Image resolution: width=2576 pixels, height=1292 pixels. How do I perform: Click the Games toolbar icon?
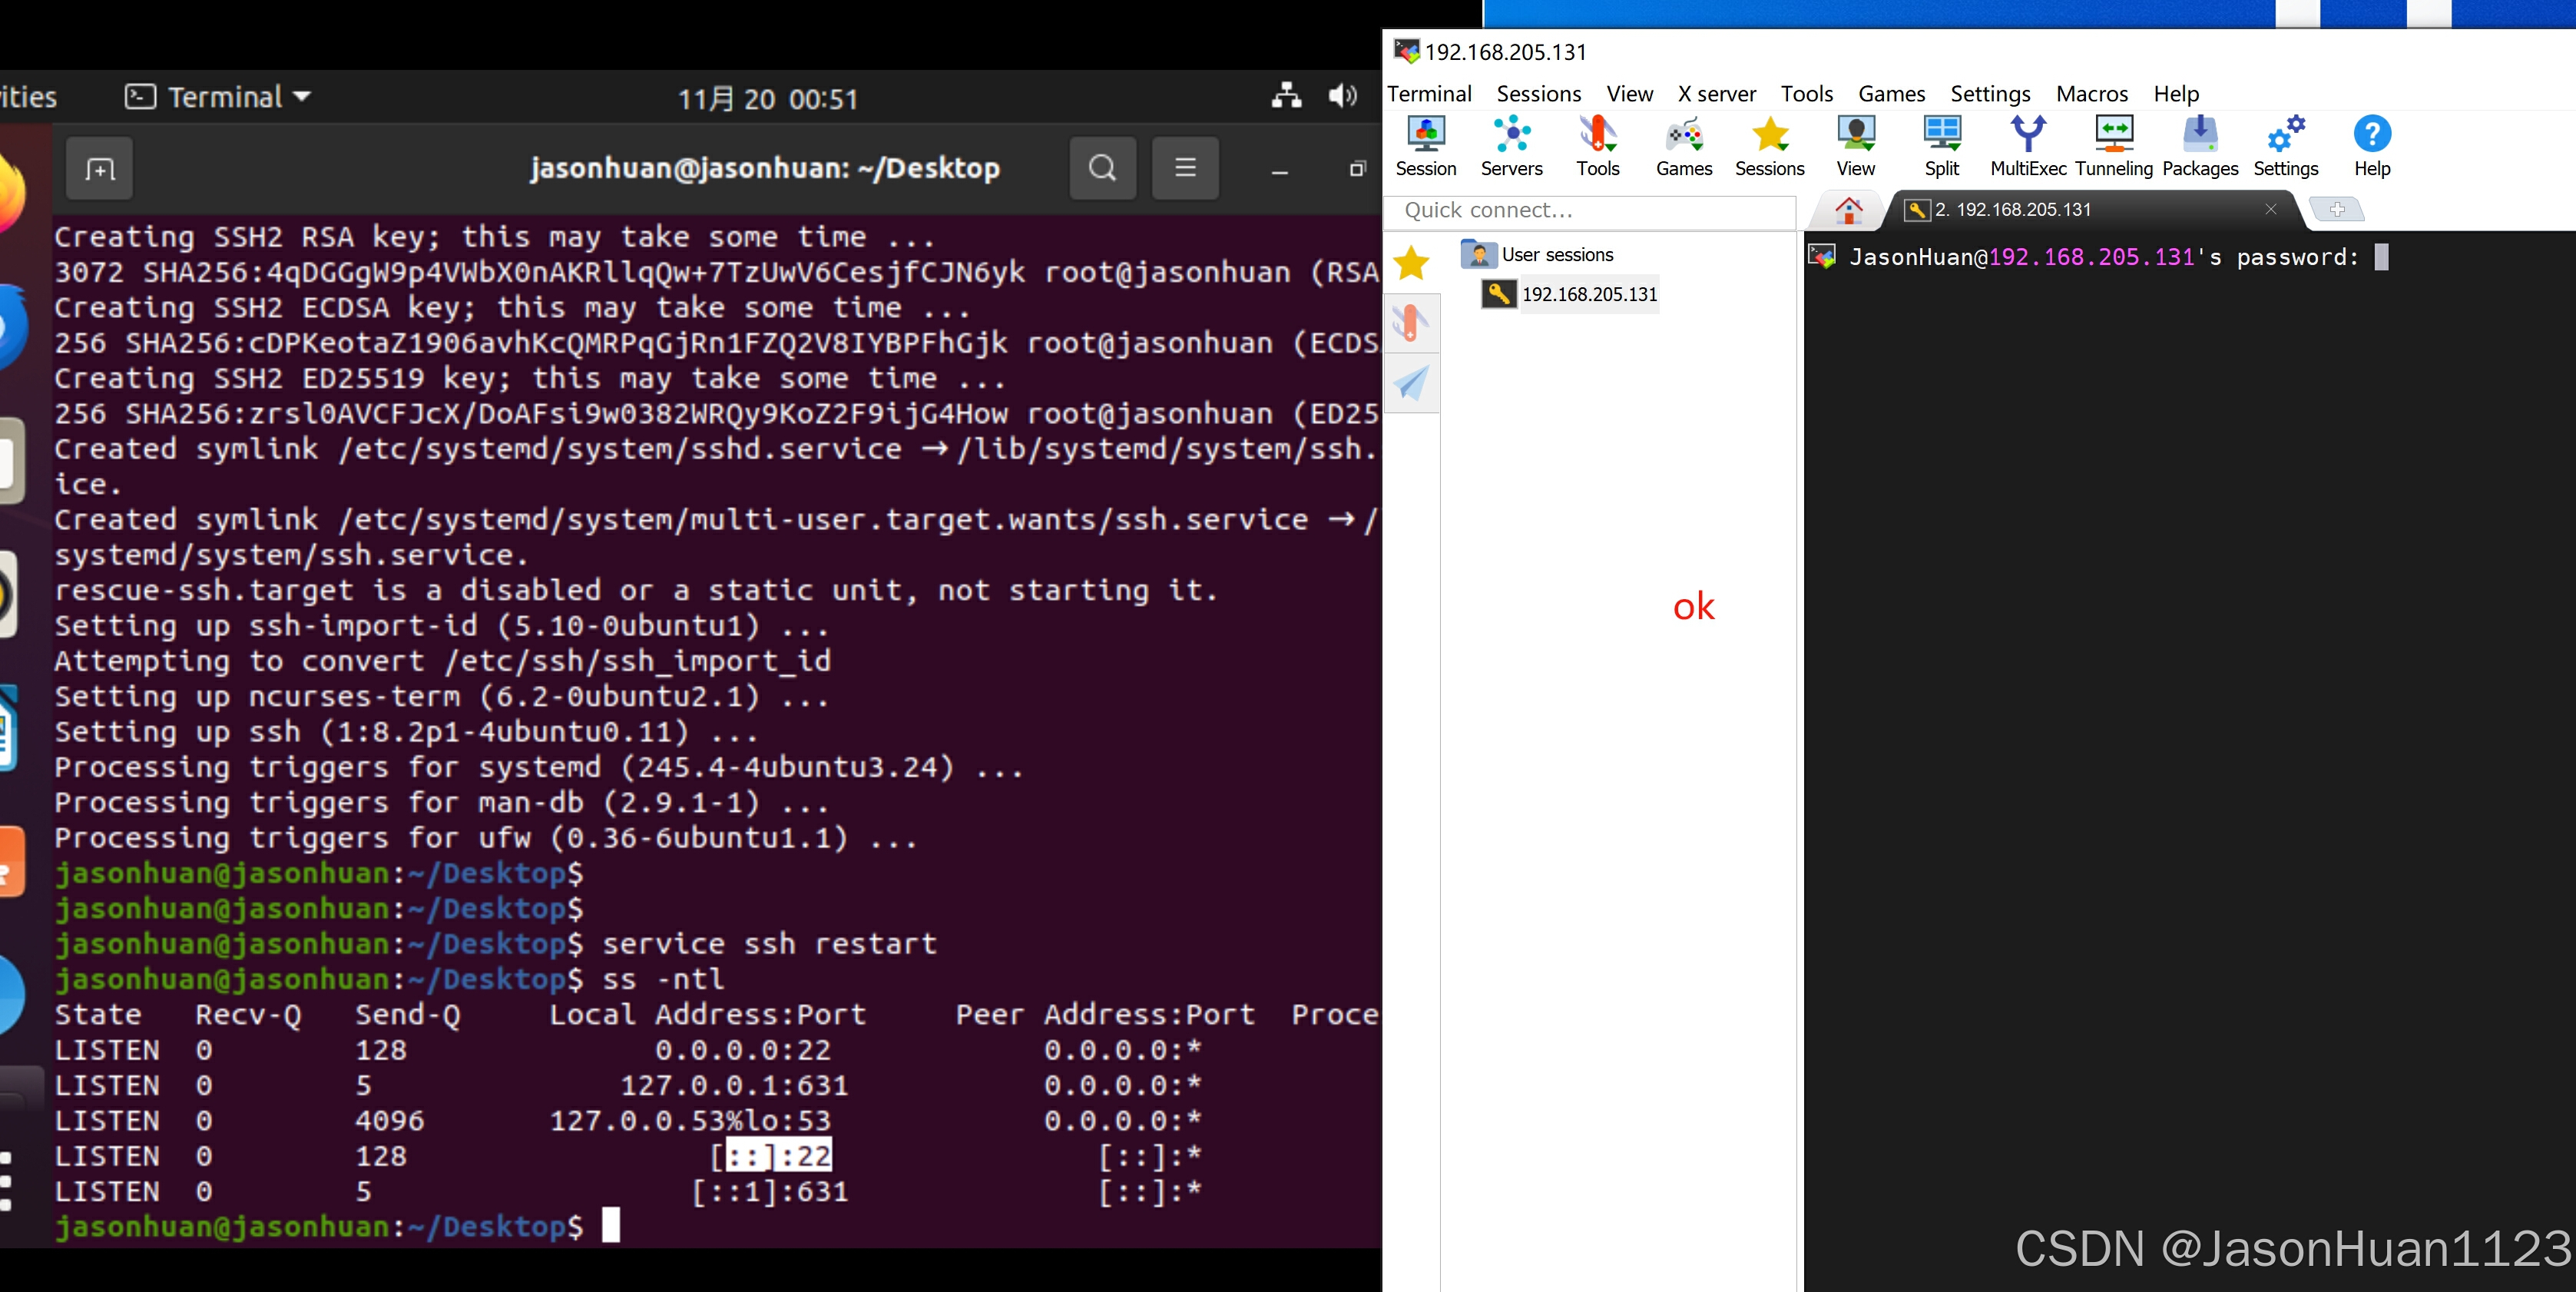coord(1684,147)
